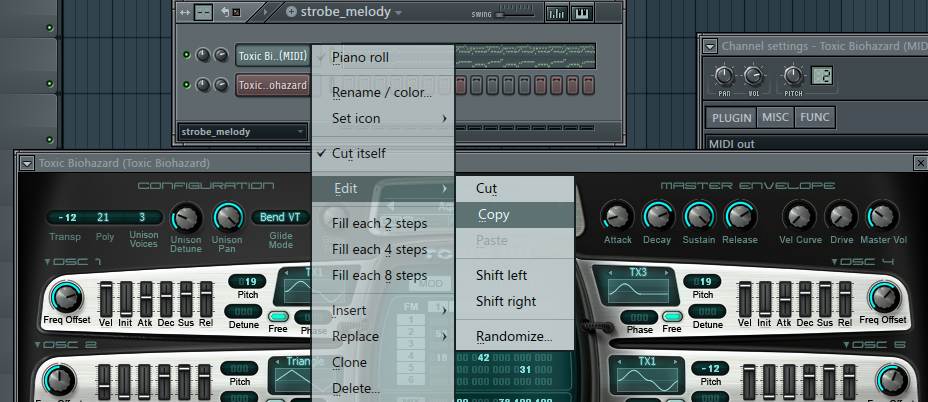Image resolution: width=928 pixels, height=402 pixels.
Task: Click the Unison Detune knob
Action: click(x=186, y=217)
